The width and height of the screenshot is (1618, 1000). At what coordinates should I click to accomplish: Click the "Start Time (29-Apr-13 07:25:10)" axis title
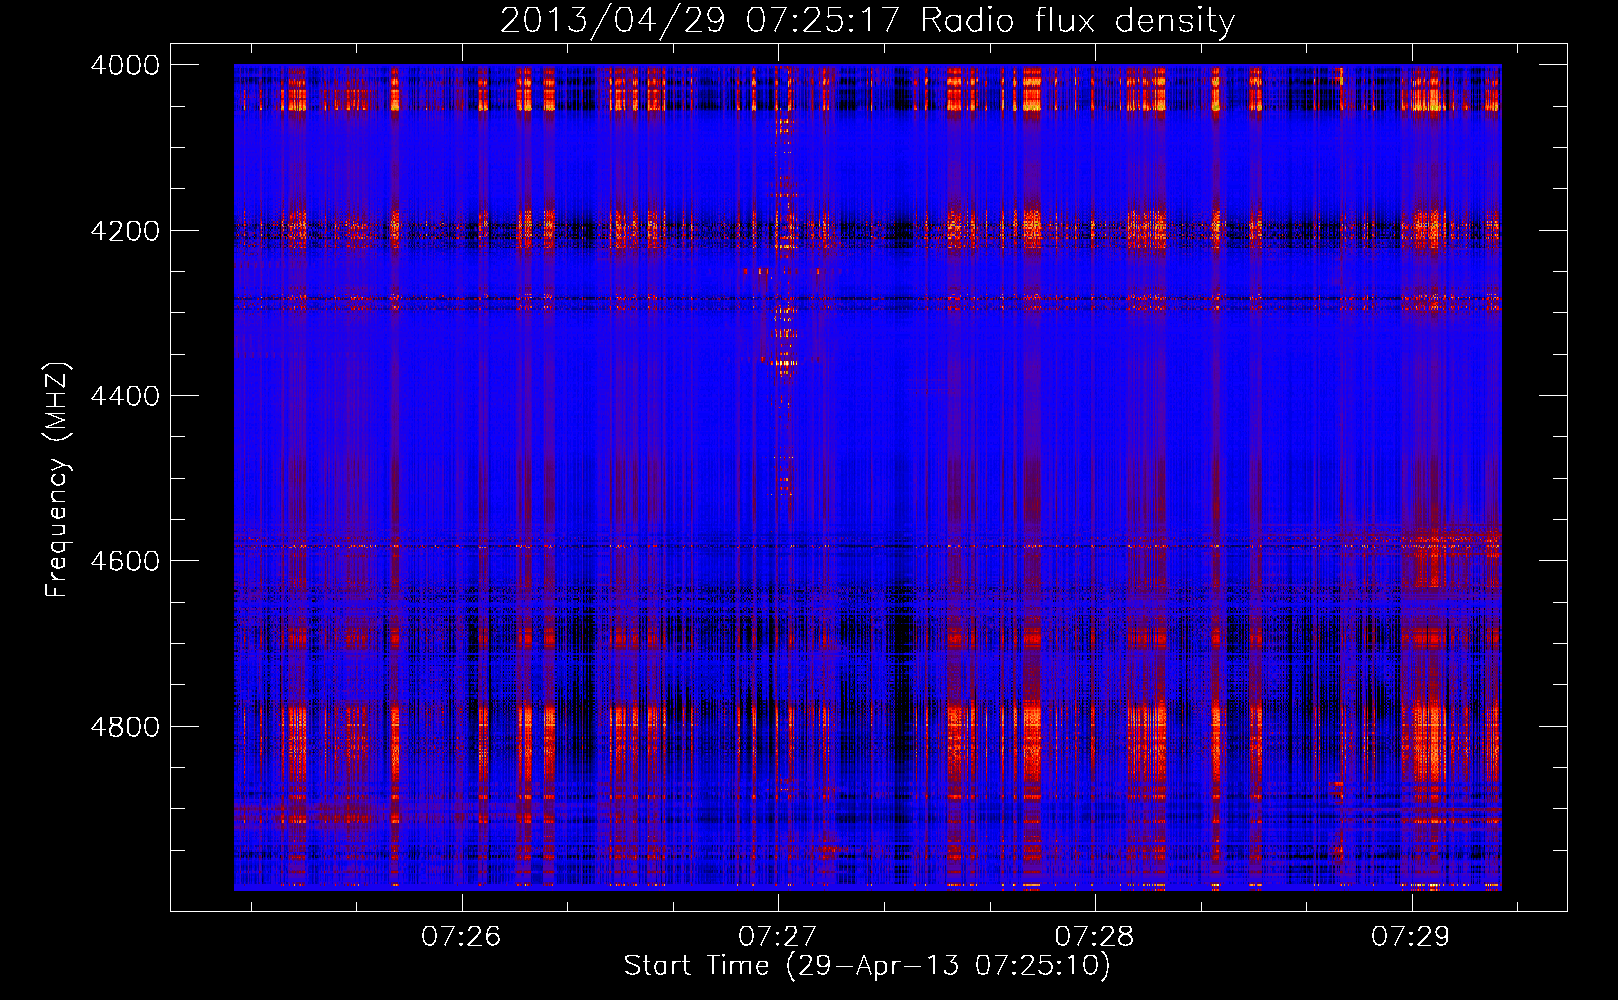867,966
